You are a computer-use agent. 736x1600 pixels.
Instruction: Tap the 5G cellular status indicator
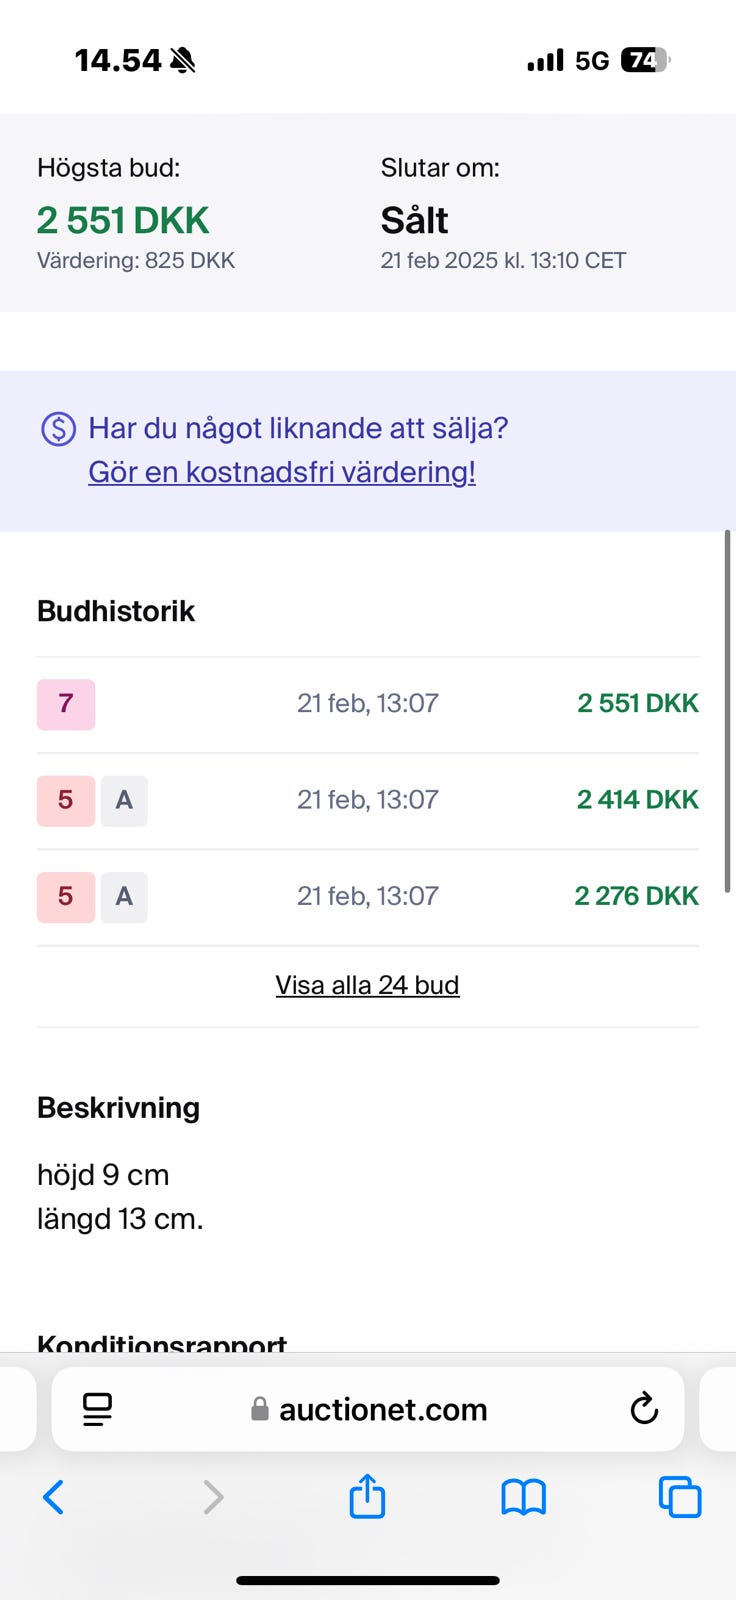pos(592,61)
